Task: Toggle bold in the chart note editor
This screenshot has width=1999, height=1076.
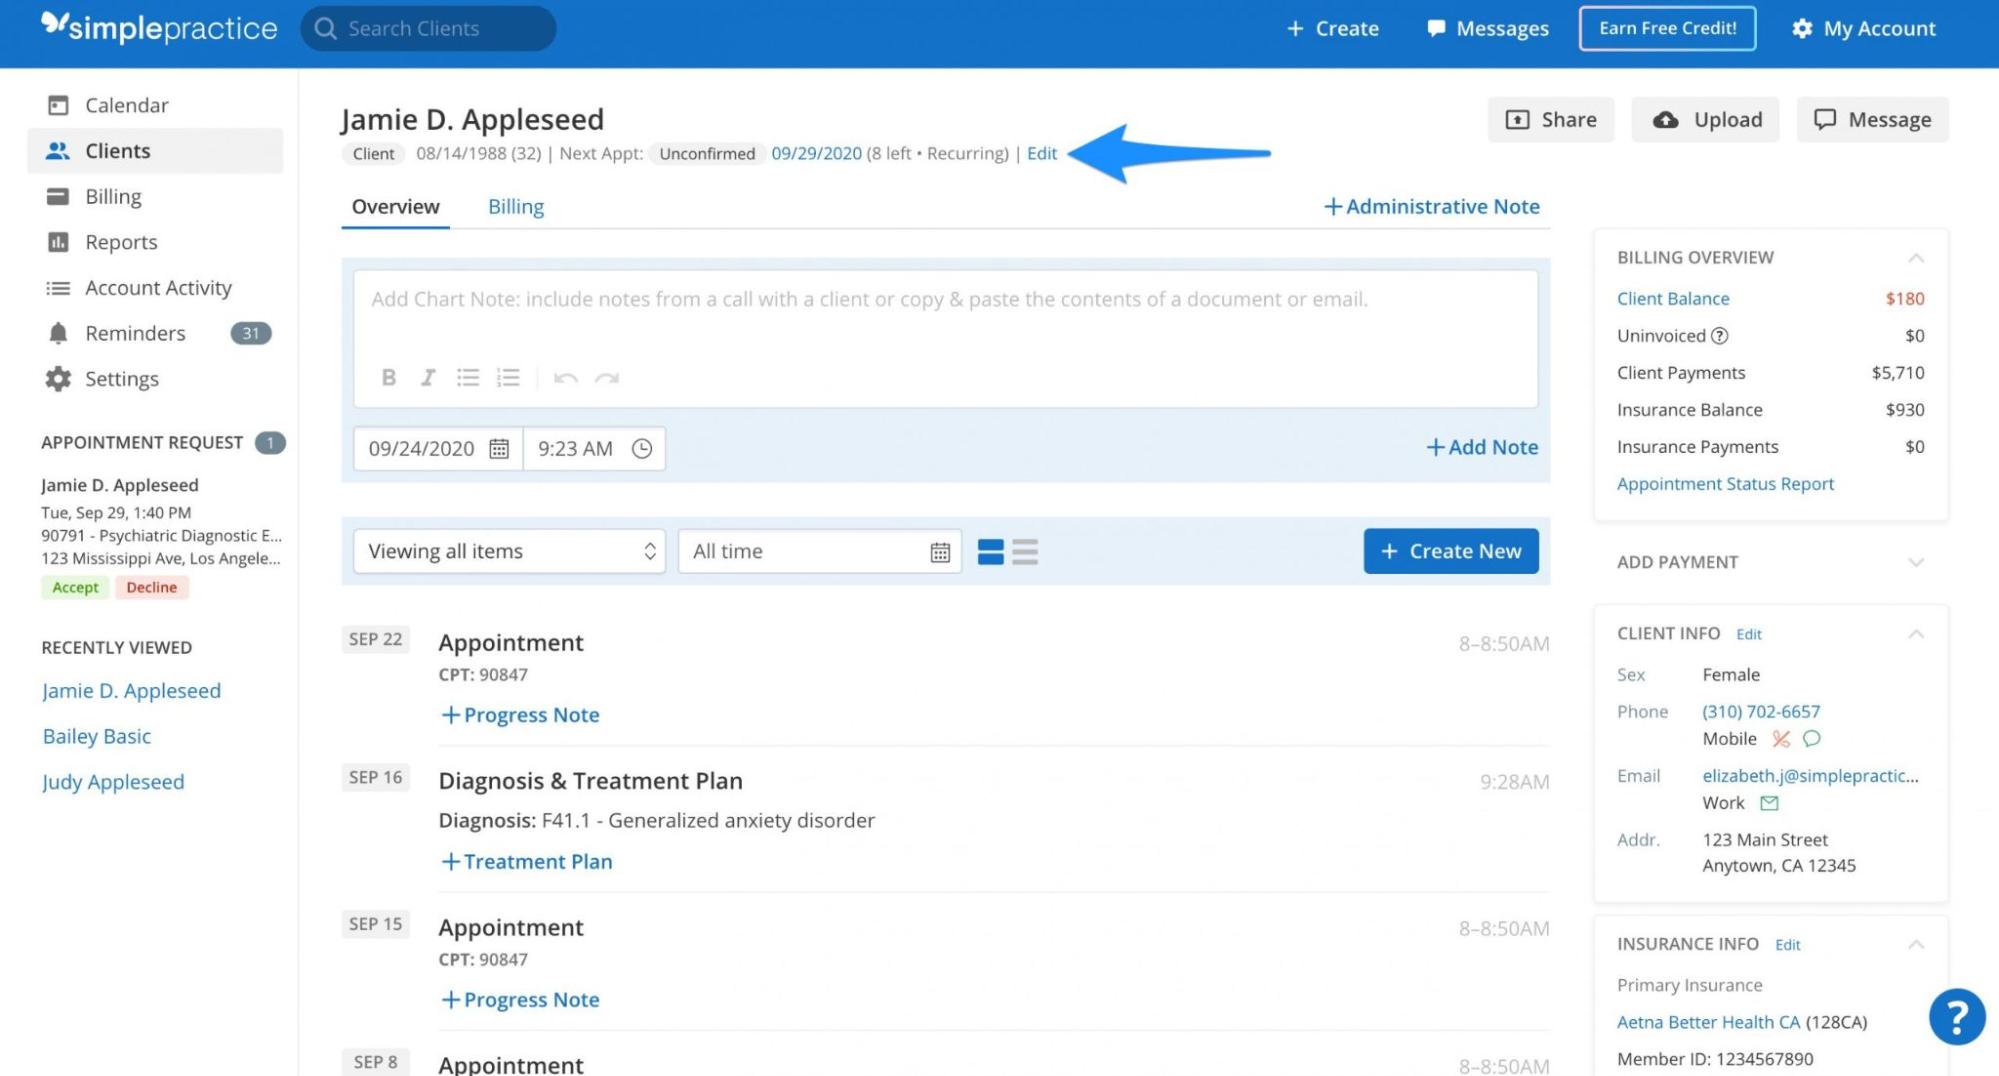Action: click(388, 377)
